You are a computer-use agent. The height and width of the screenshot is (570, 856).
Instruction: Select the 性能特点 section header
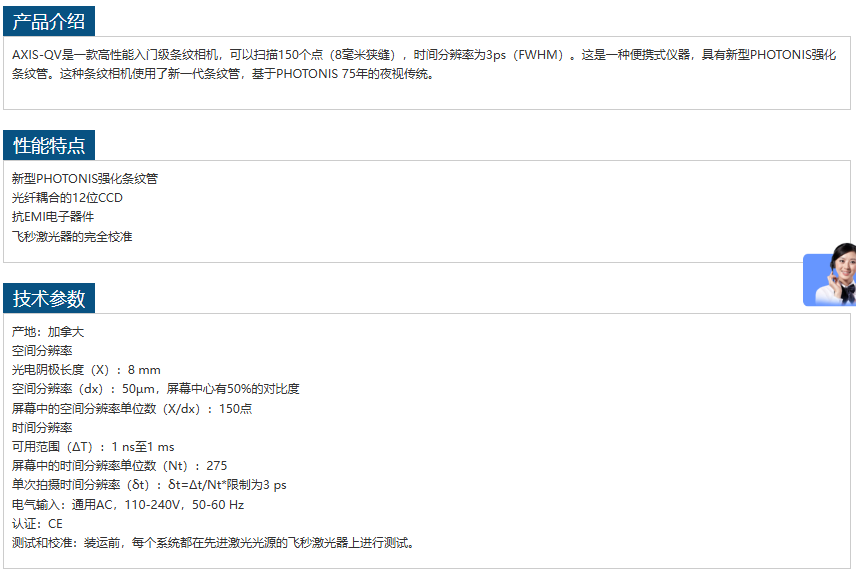tap(49, 145)
